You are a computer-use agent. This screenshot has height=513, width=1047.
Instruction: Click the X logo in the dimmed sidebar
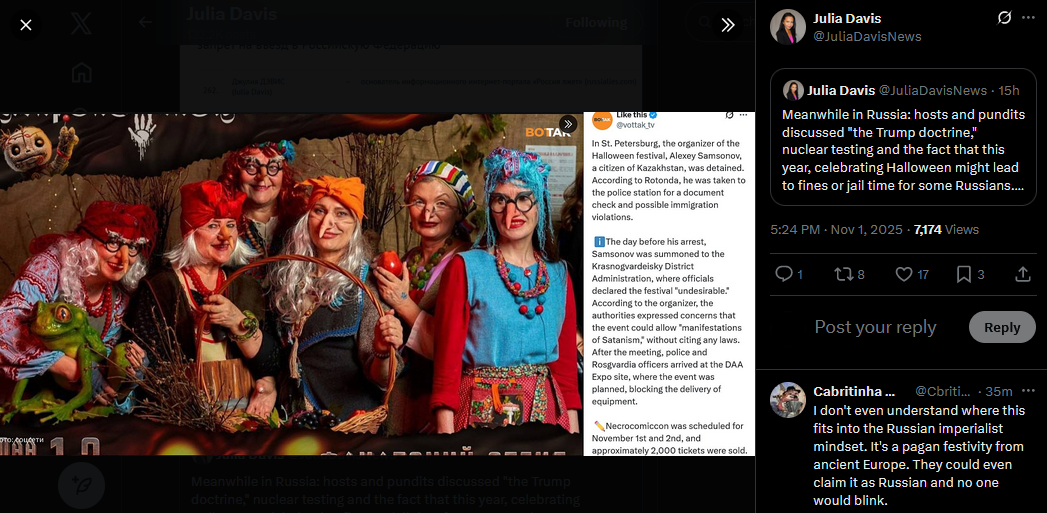pyautogui.click(x=81, y=25)
